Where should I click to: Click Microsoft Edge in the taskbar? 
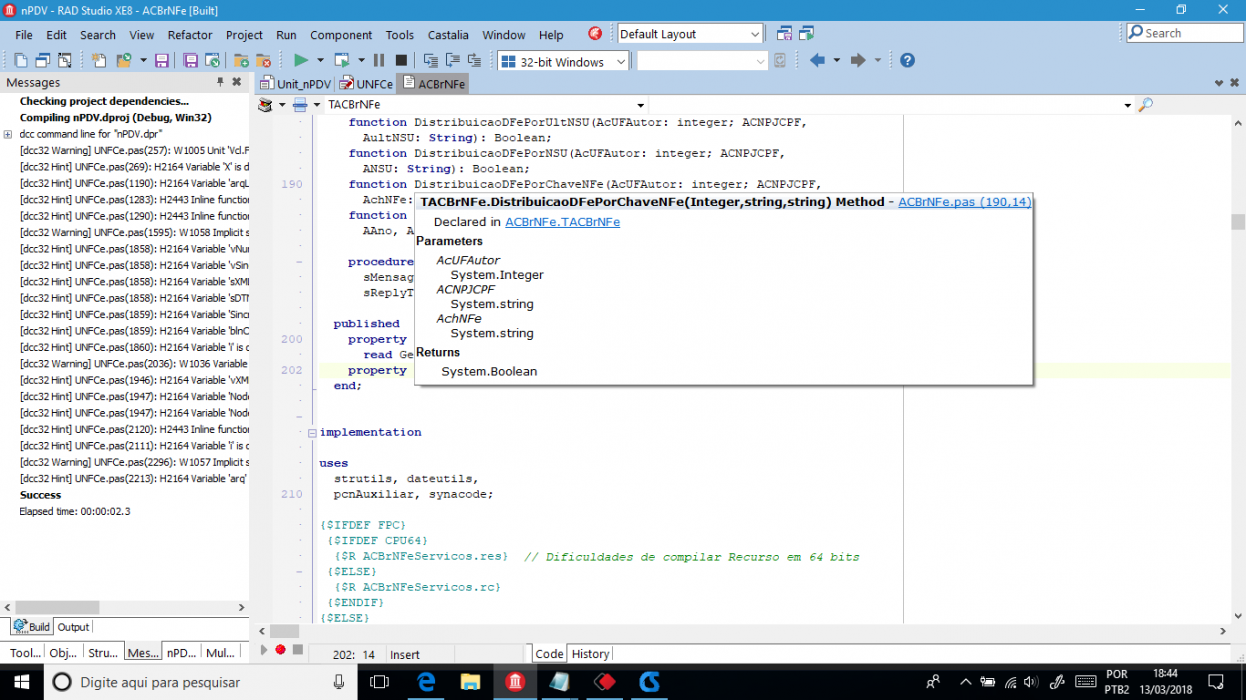[x=425, y=682]
